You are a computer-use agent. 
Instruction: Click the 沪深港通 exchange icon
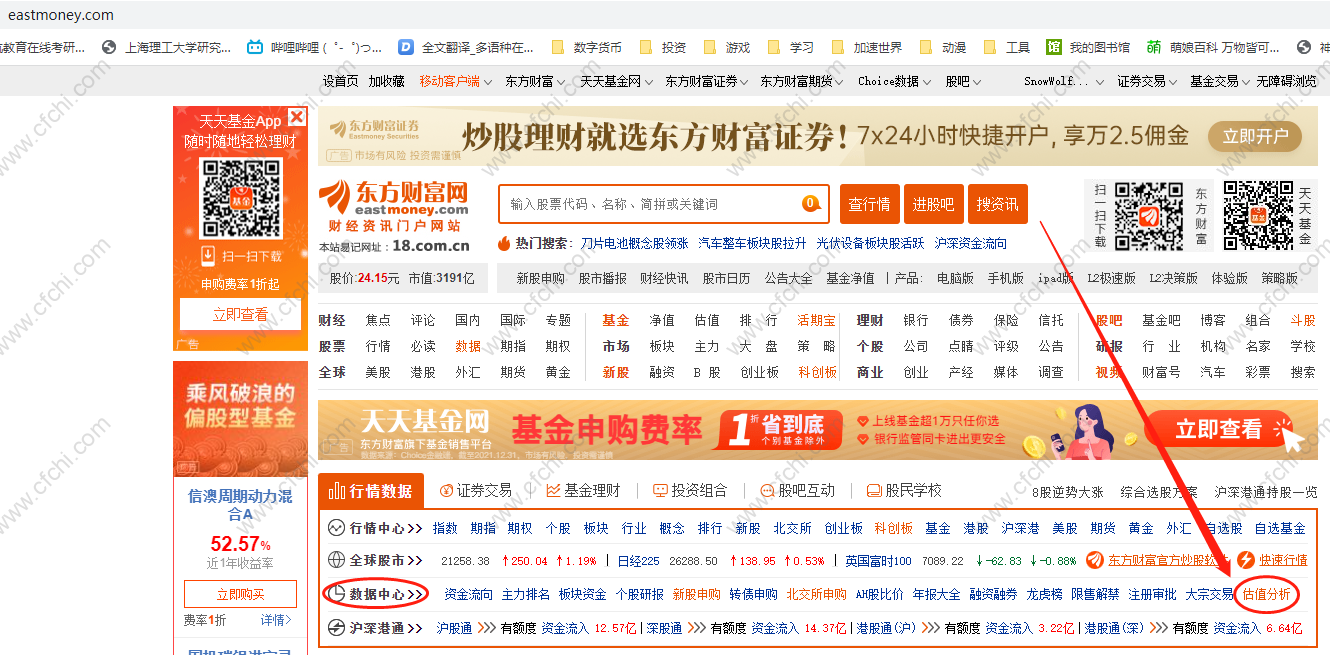[337, 628]
